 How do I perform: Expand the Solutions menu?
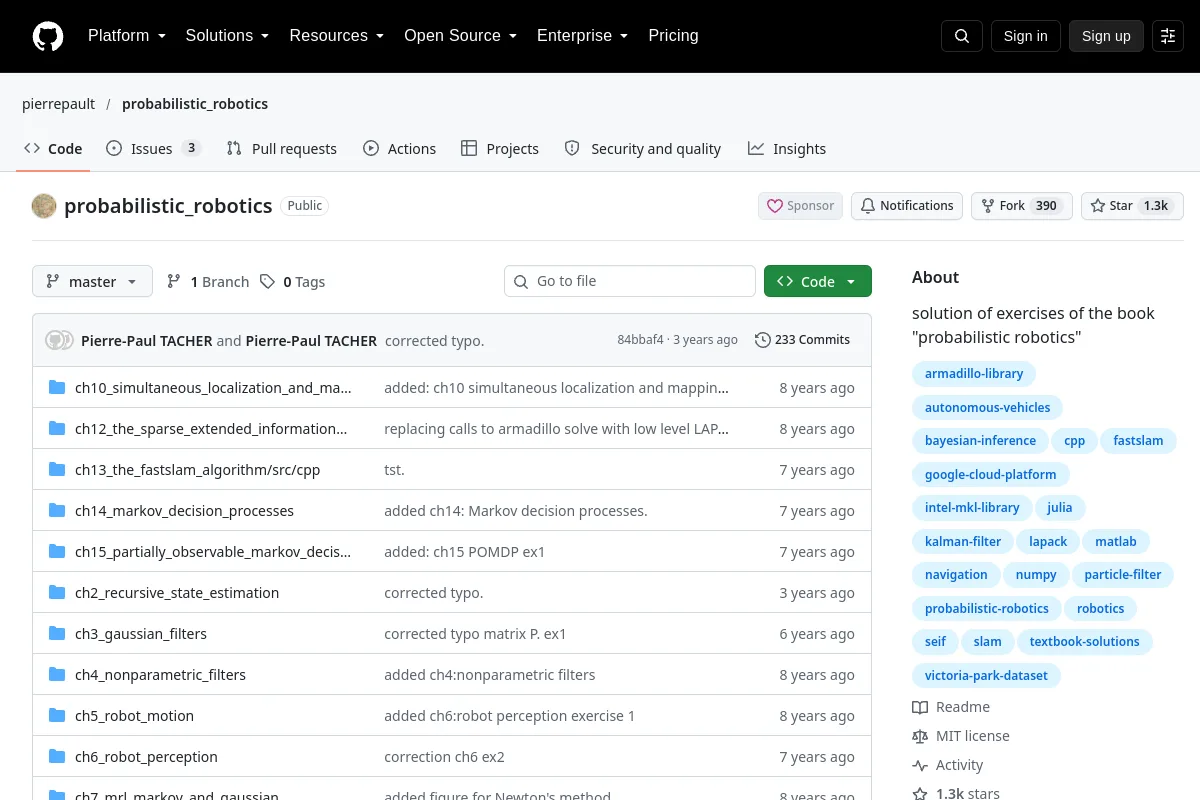tap(228, 36)
